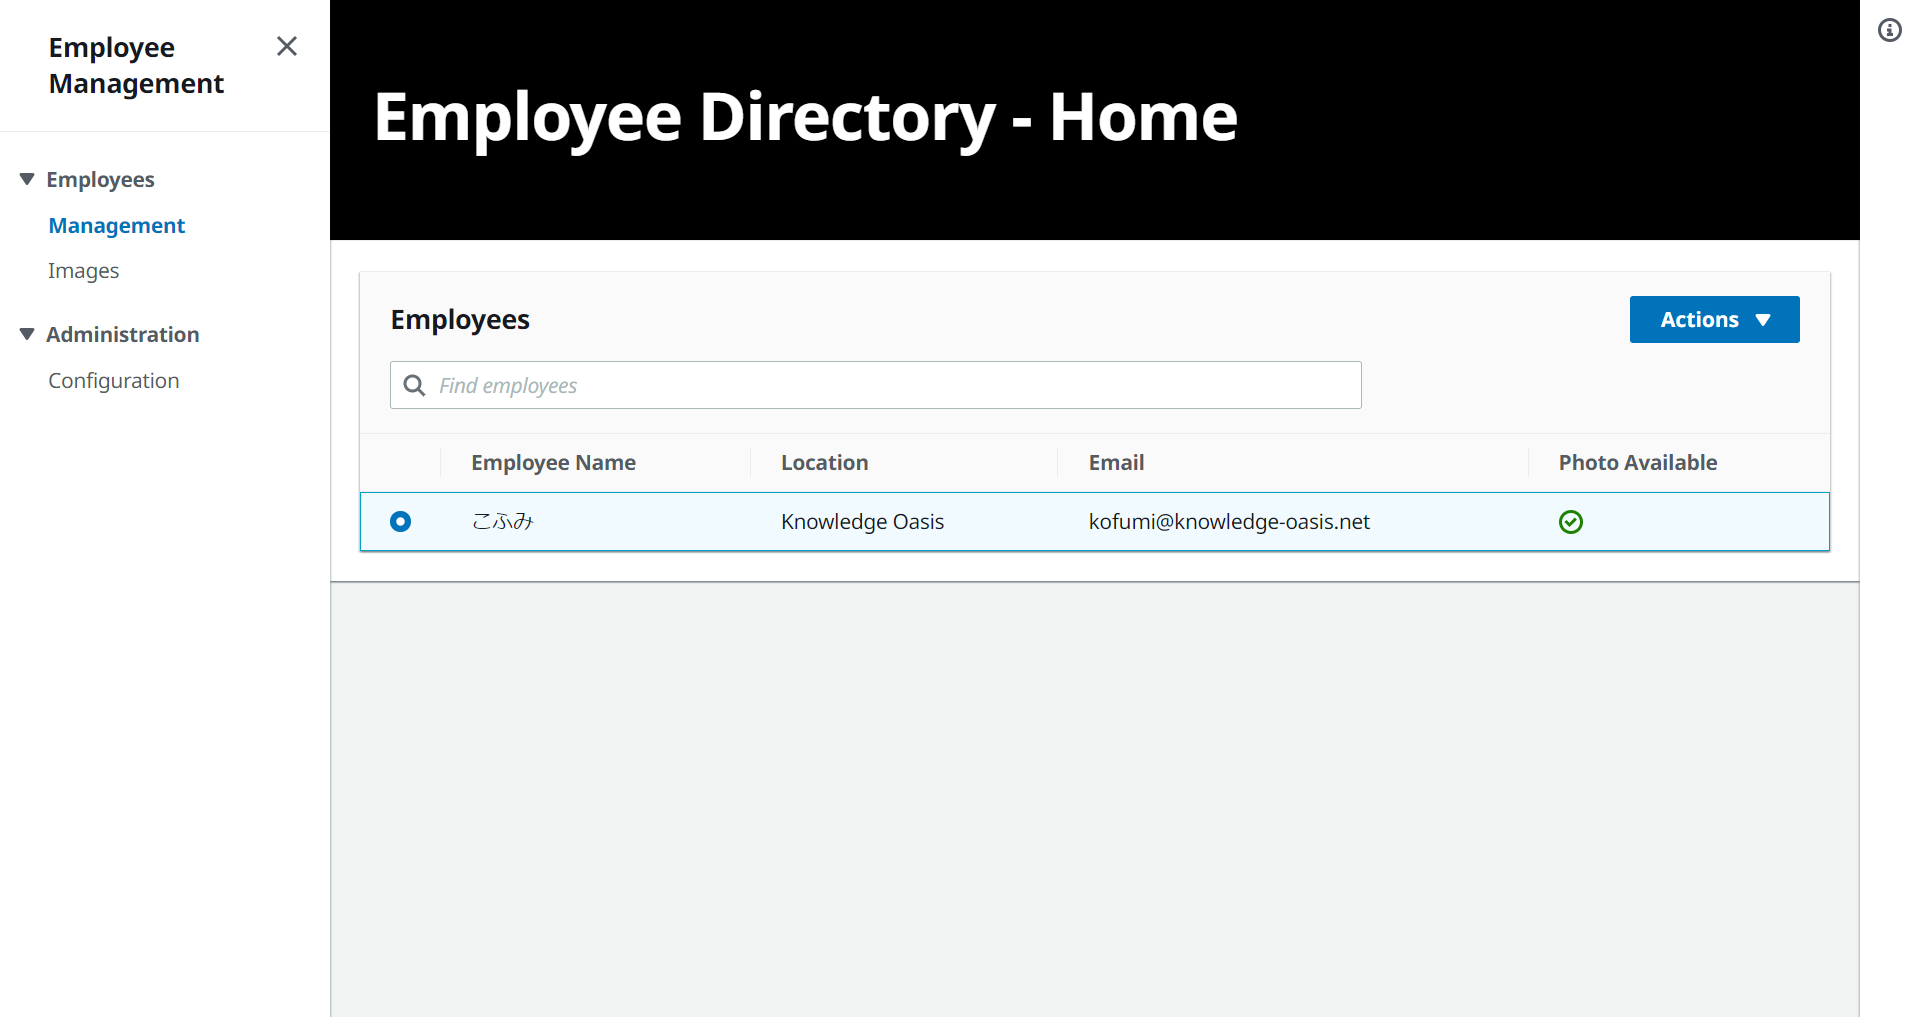Click the Location column header

pyautogui.click(x=824, y=463)
